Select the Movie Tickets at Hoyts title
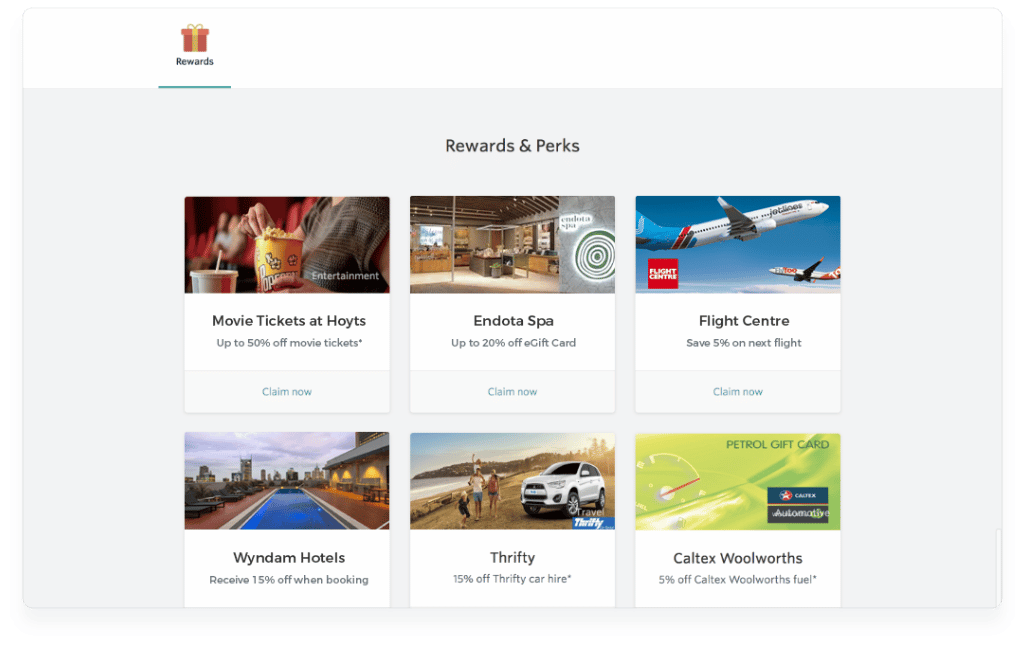This screenshot has height=646, width=1025. pyautogui.click(x=289, y=321)
